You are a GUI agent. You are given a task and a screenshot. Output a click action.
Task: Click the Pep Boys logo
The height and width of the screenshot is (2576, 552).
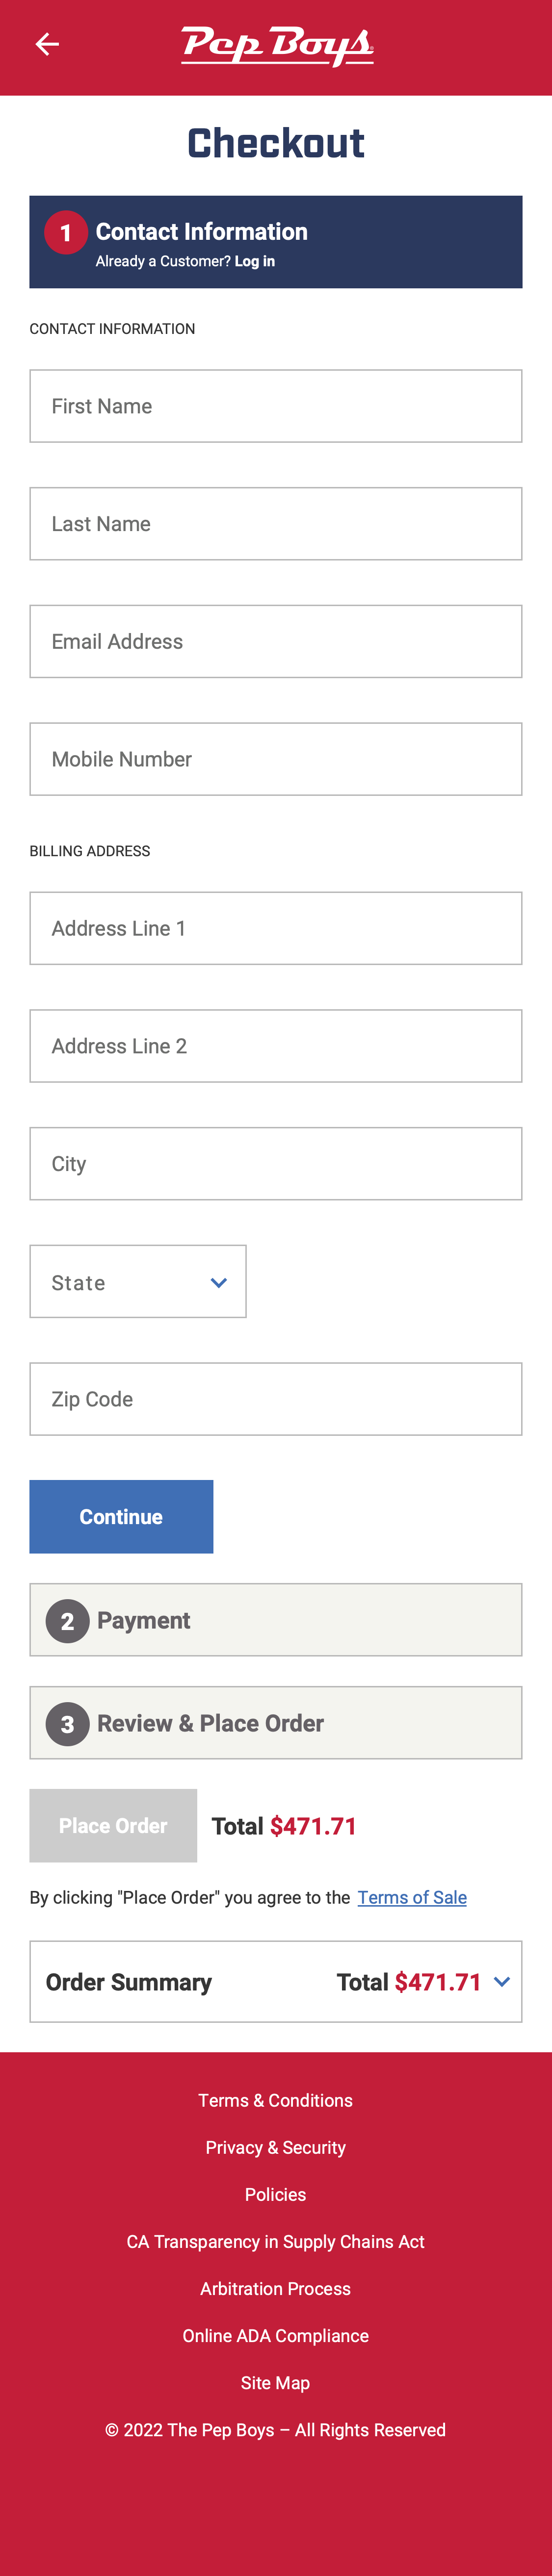point(275,44)
